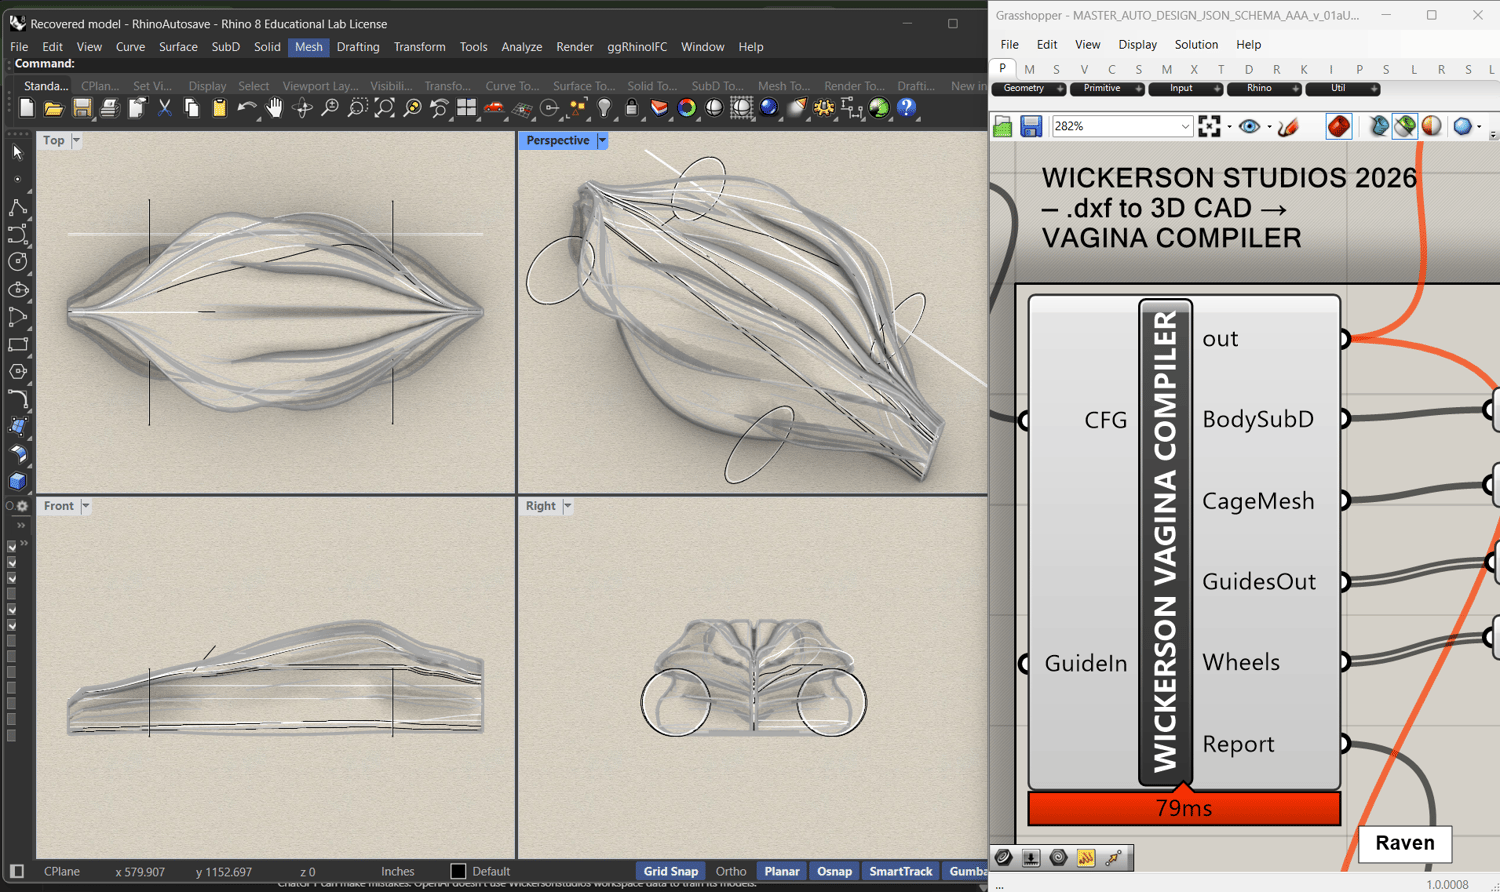Click the Paste clipboard icon

219,108
